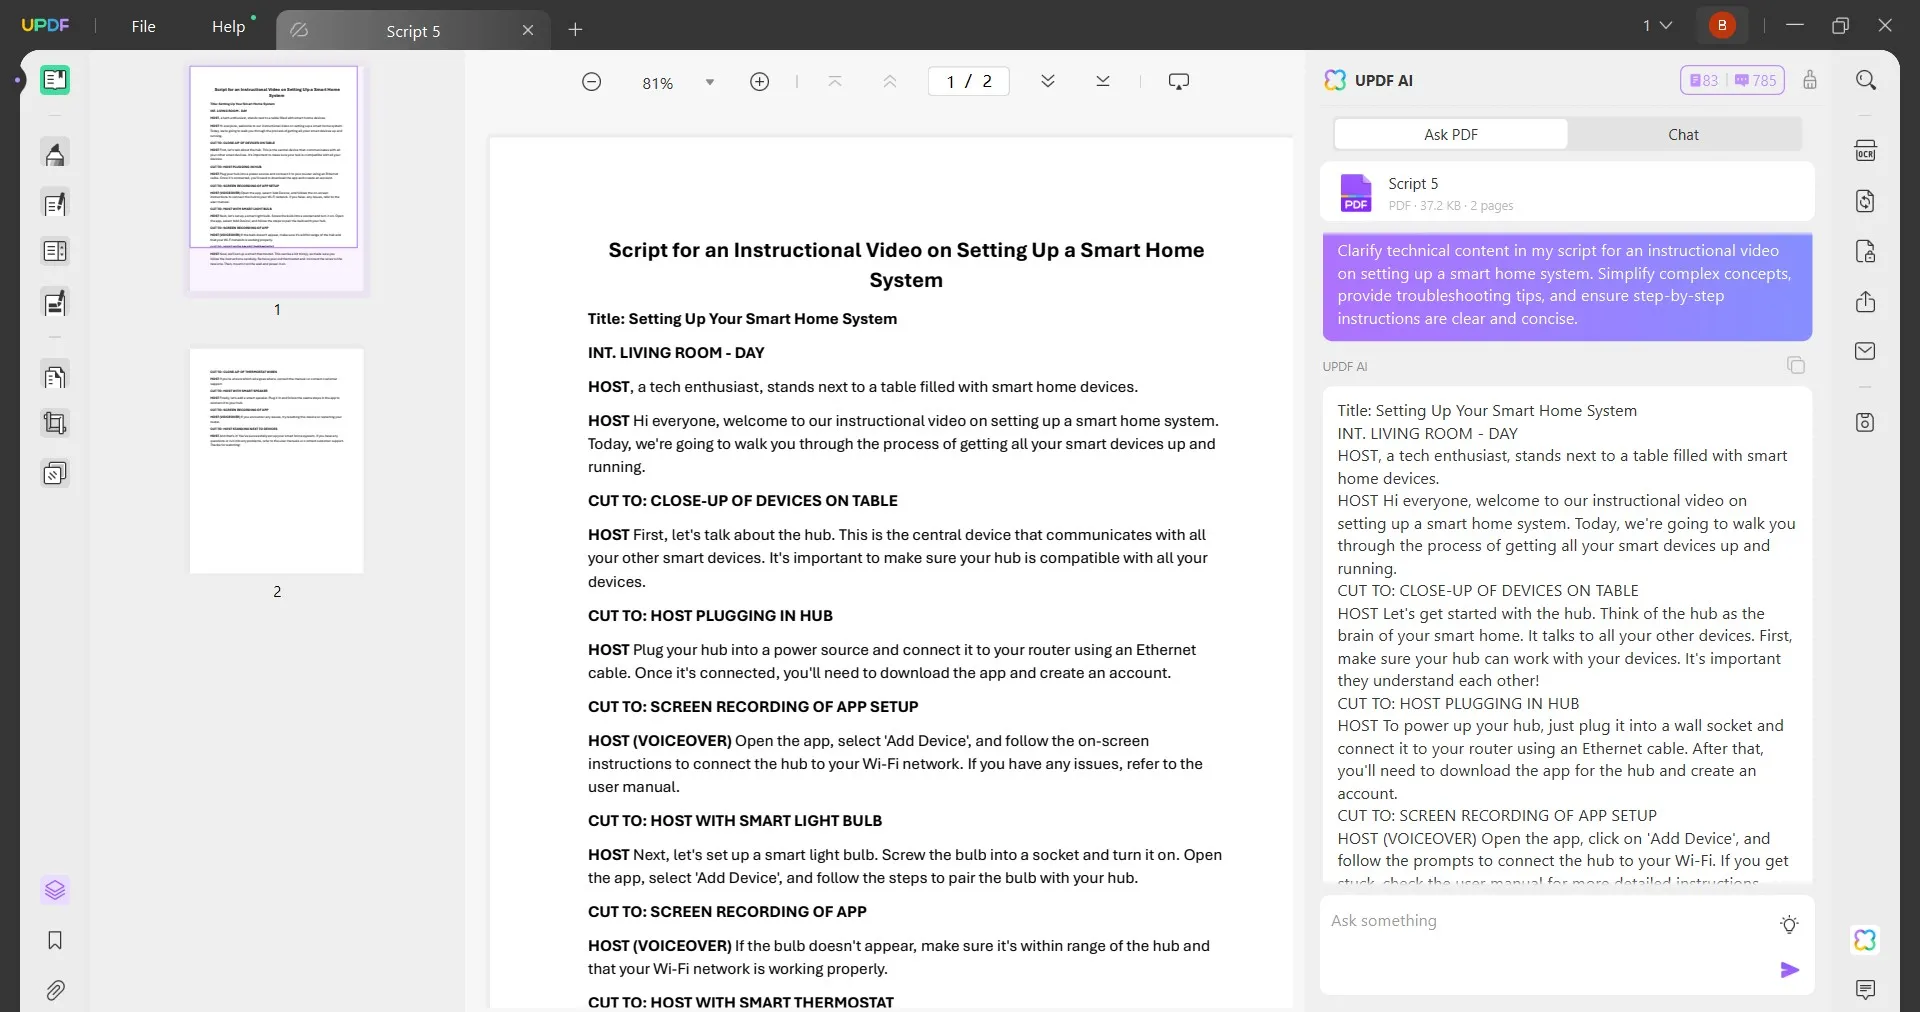Screen dimensions: 1920x1012
Task: Go to the first page
Action: [x=835, y=82]
